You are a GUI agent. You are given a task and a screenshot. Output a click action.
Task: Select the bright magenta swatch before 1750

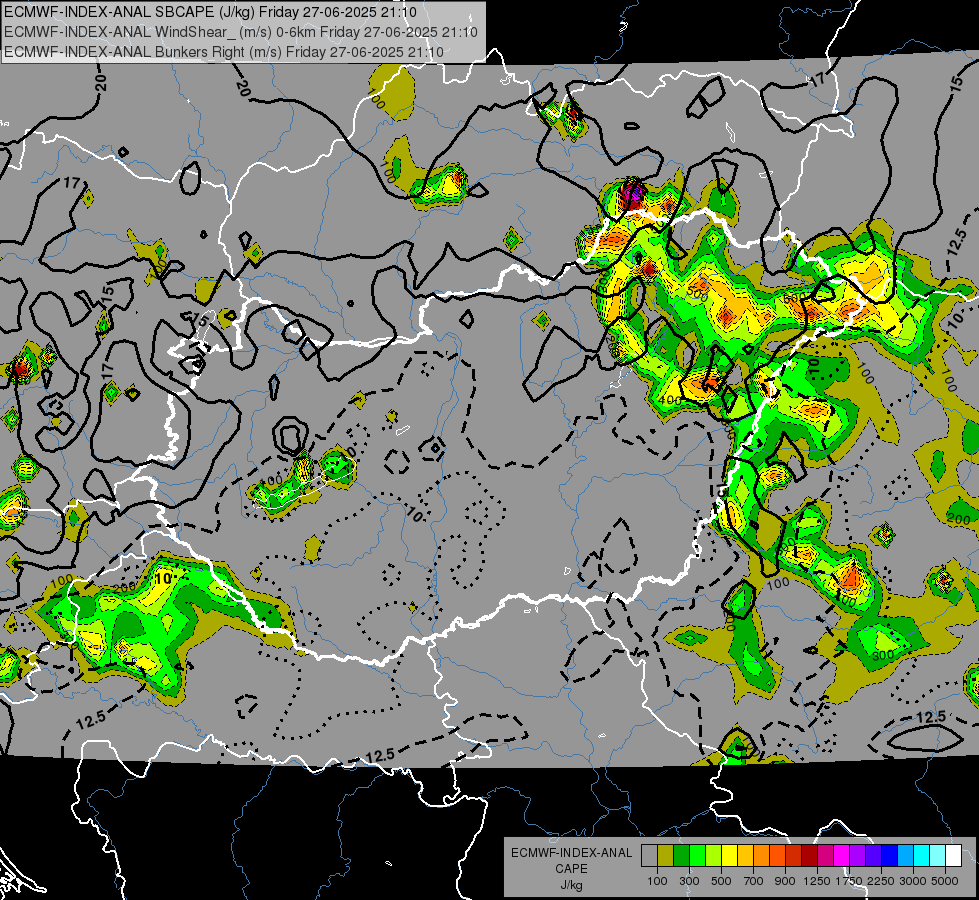(x=842, y=856)
